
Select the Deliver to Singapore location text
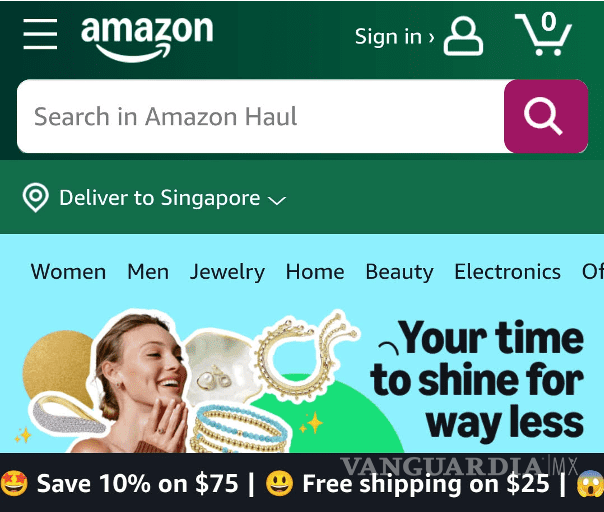(160, 198)
